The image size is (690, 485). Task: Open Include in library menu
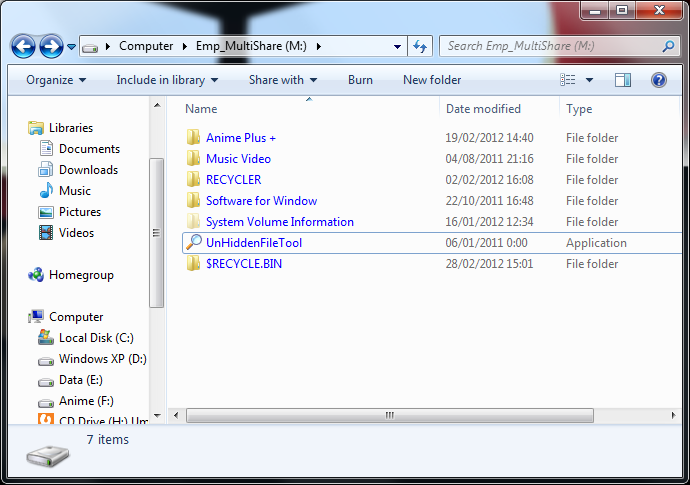[167, 80]
